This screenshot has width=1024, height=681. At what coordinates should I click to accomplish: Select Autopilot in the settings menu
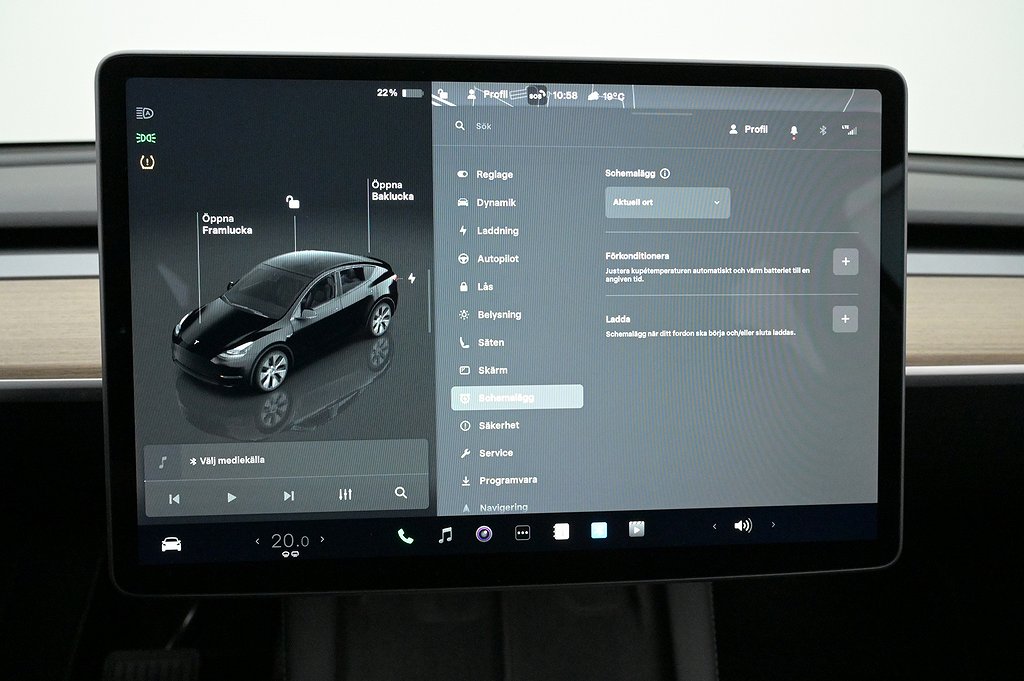pos(497,259)
